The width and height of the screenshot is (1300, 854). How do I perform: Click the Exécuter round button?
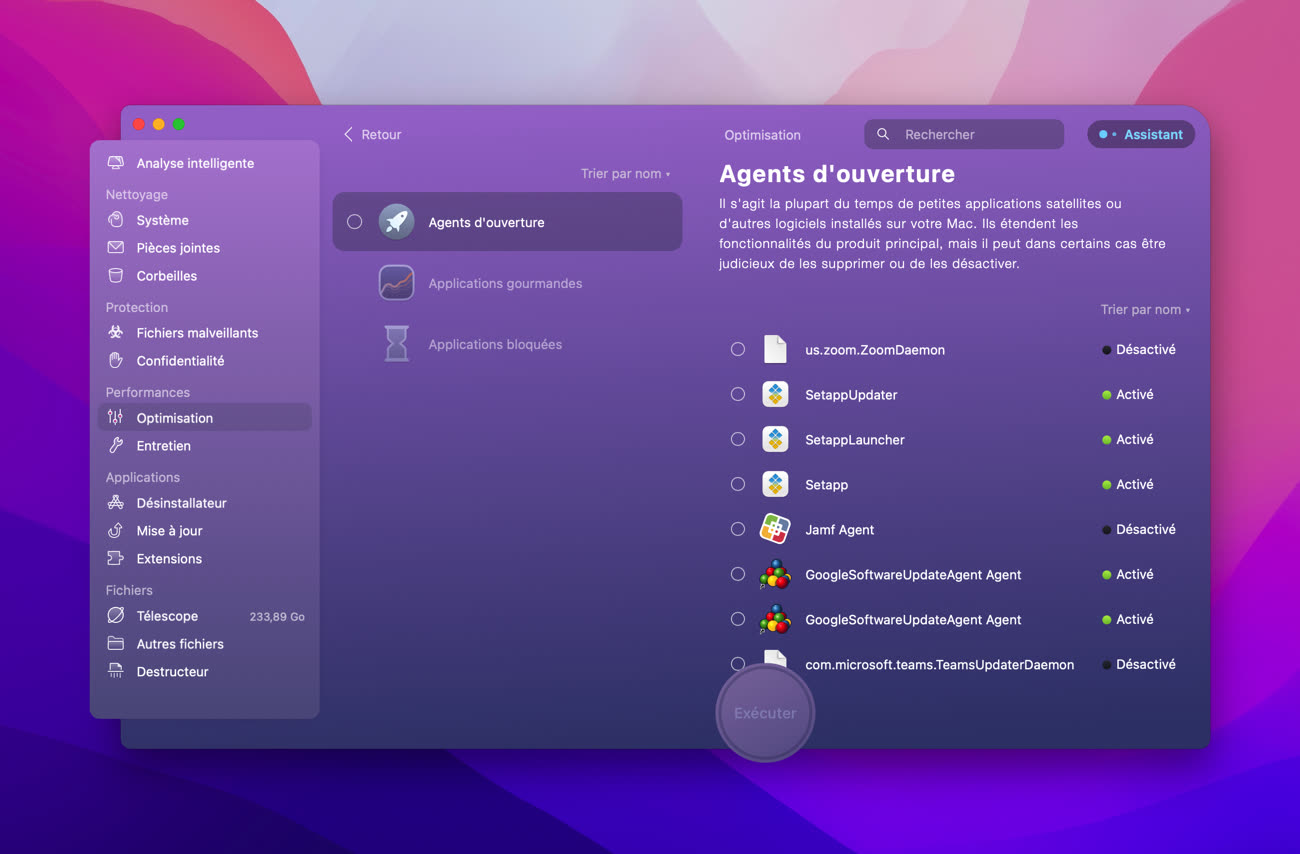765,713
